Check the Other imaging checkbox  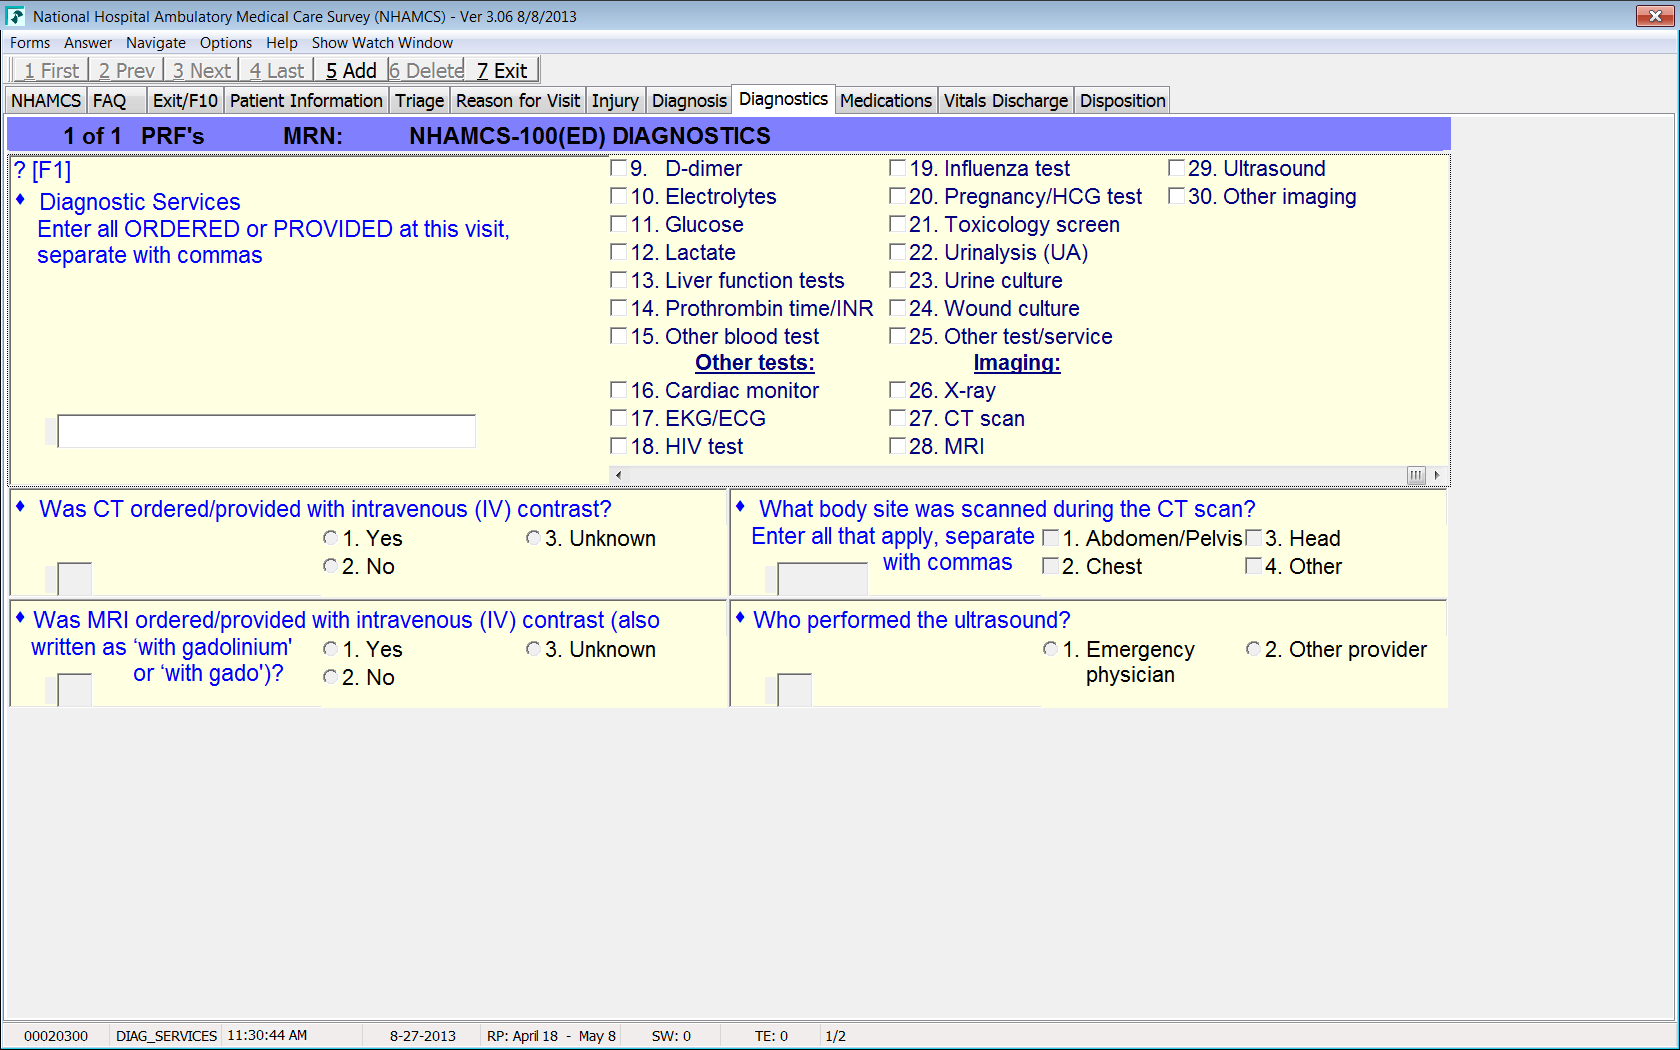pos(1177,196)
